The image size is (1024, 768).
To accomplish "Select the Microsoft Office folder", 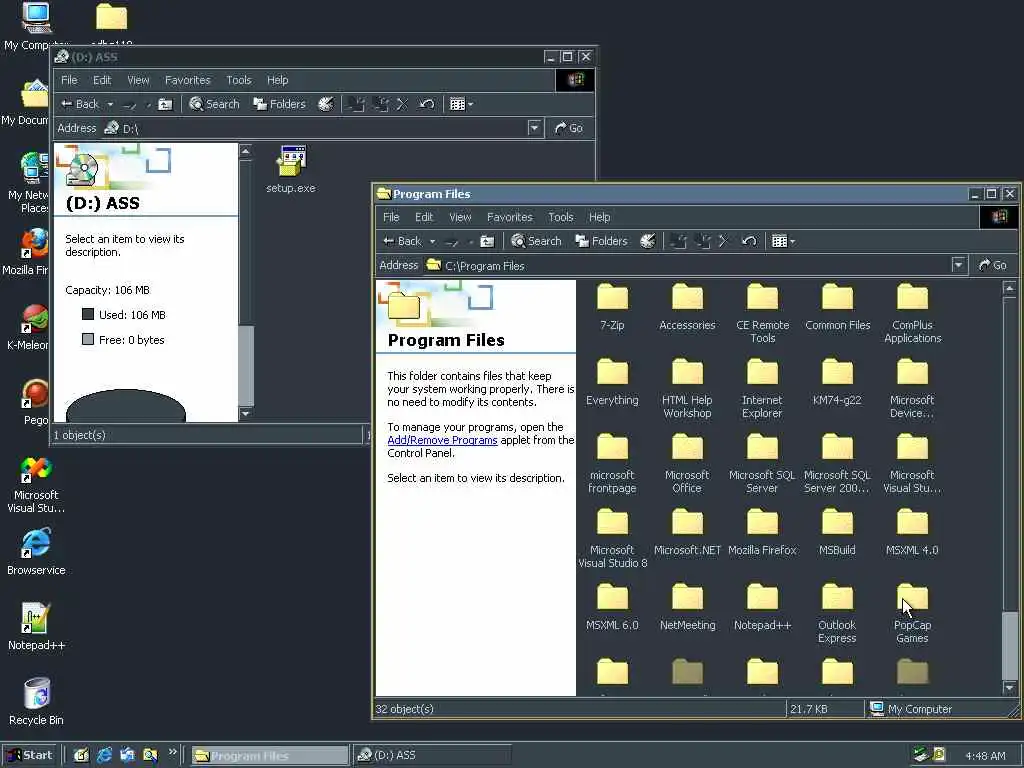I will pyautogui.click(x=687, y=464).
